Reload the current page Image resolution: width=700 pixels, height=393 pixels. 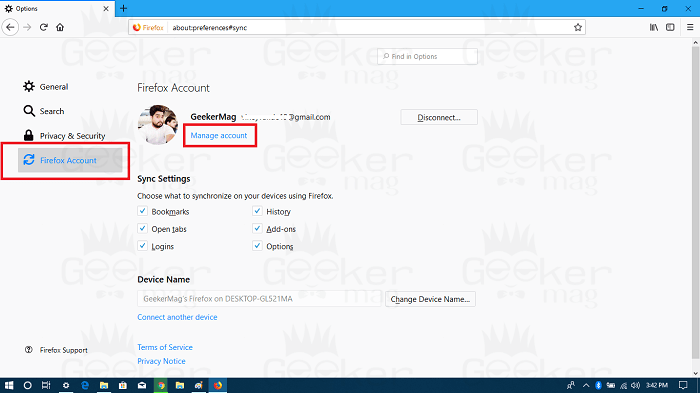click(x=44, y=27)
